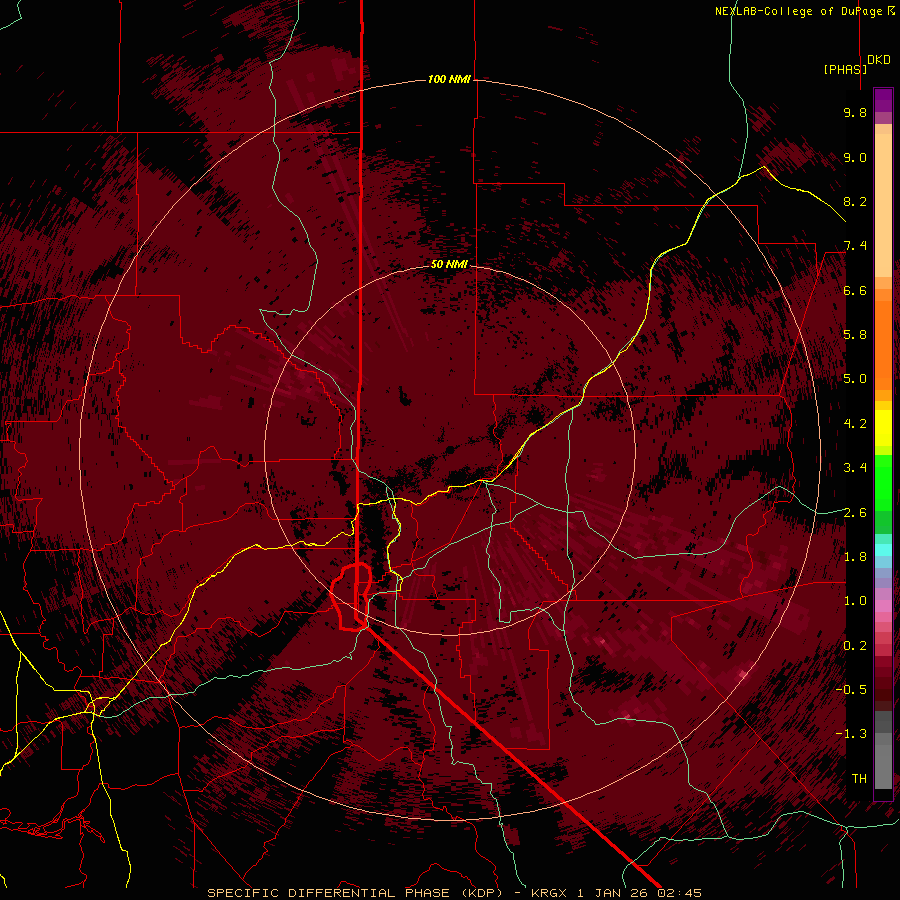Click the TH legend label

coord(859,779)
